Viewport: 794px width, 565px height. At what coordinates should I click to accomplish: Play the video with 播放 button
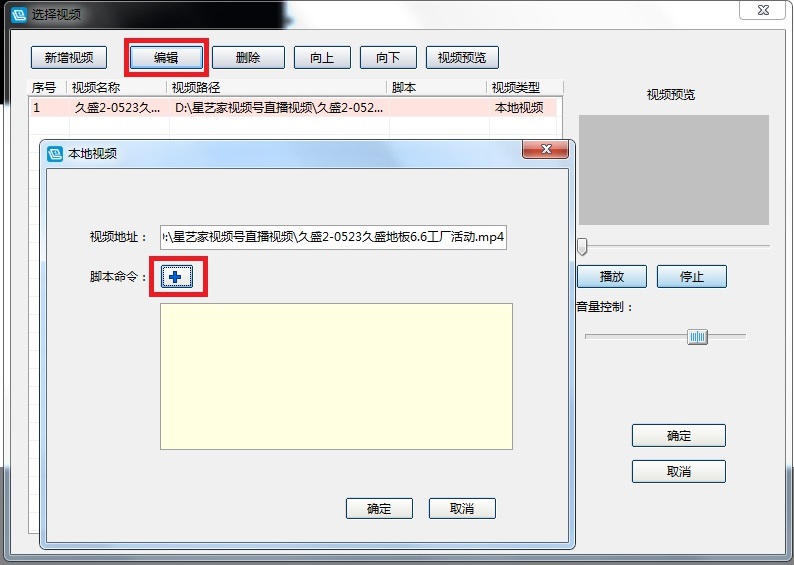pyautogui.click(x=612, y=277)
